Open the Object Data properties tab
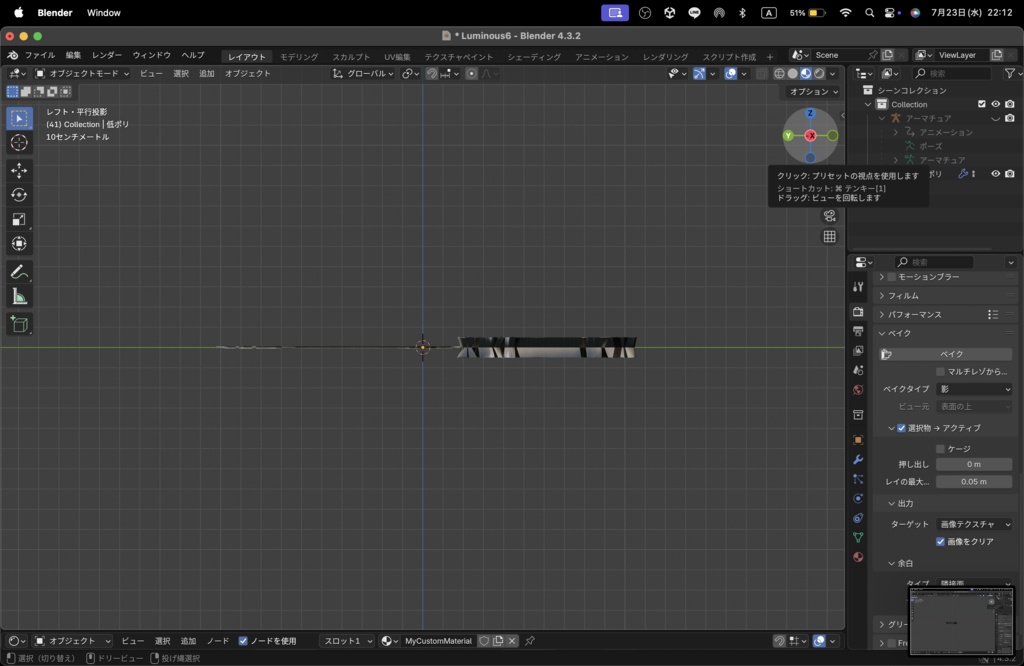Image resolution: width=1024 pixels, height=666 pixels. (858, 537)
